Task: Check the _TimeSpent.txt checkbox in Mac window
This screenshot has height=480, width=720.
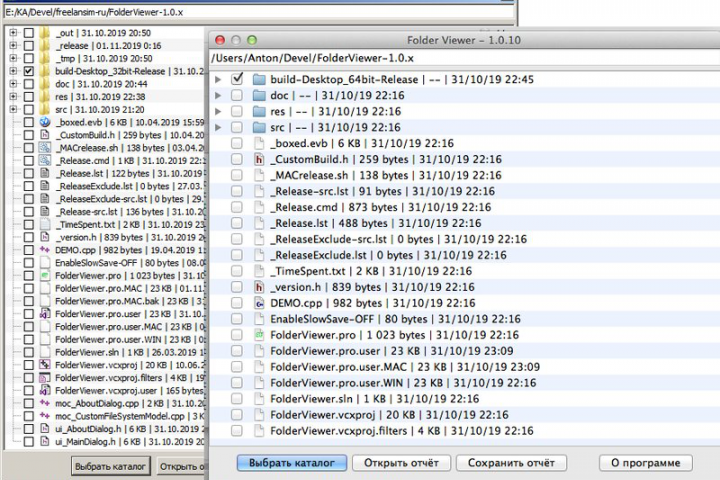Action: 237,271
